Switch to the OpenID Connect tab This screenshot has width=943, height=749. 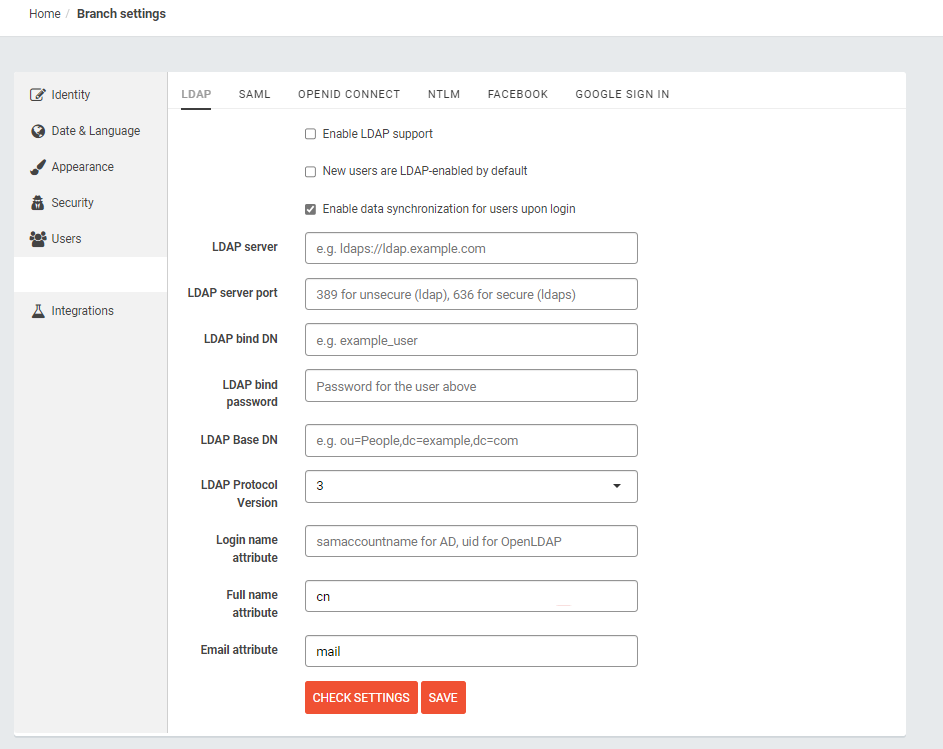point(349,94)
